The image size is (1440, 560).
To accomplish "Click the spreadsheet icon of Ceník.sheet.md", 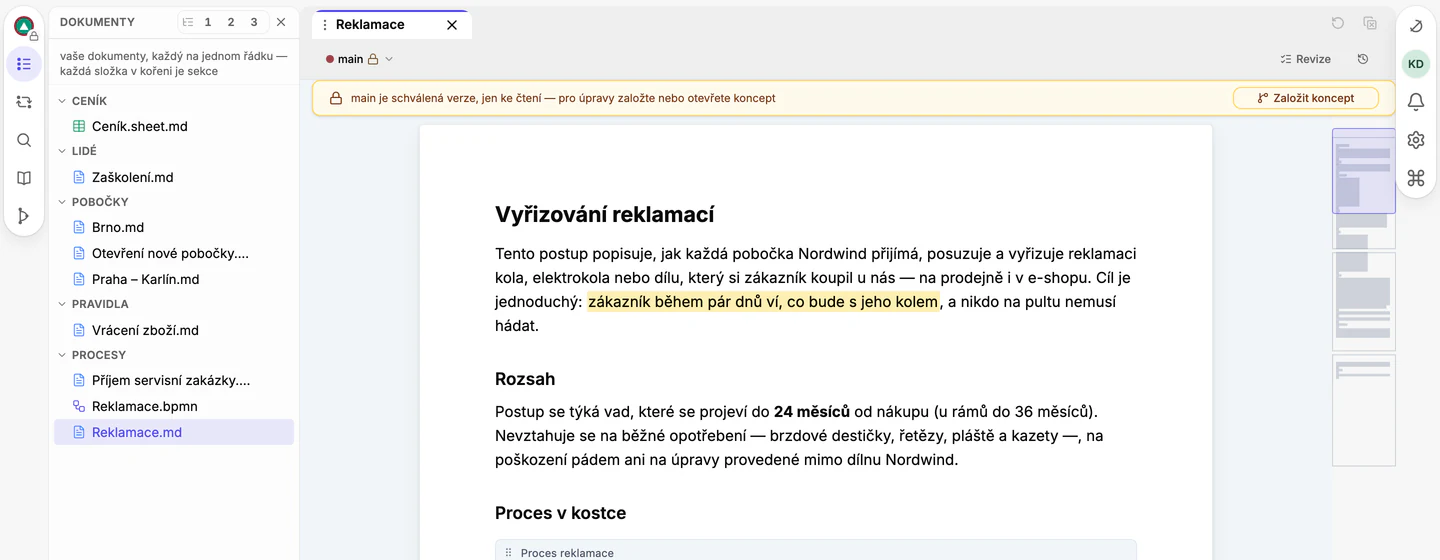I will 79,126.
